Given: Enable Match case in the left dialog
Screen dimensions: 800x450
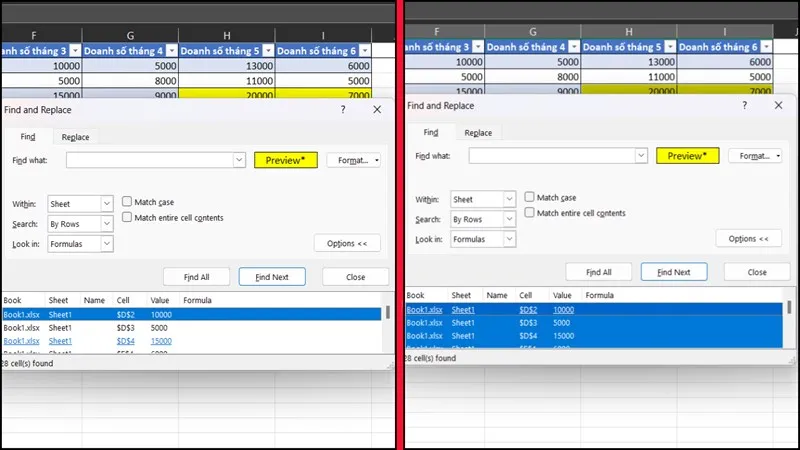Looking at the screenshot, I should [127, 202].
